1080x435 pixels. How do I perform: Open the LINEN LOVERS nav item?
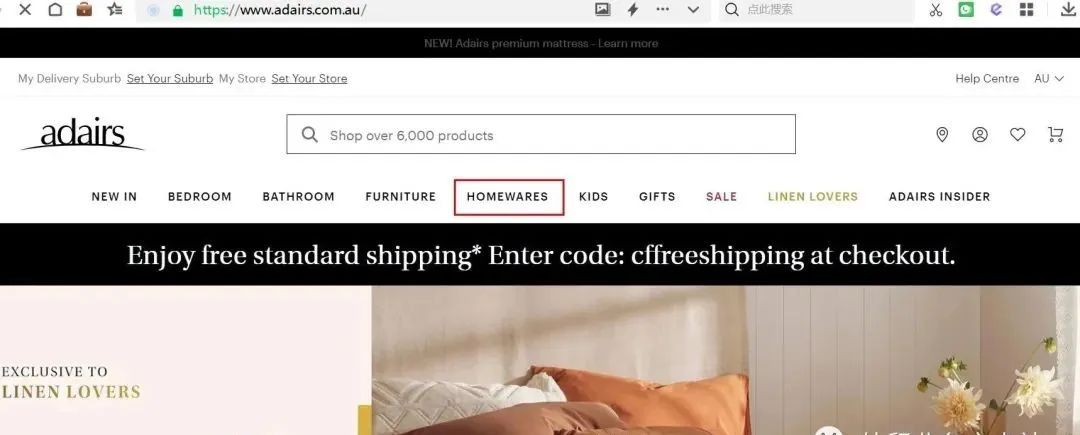pyautogui.click(x=813, y=197)
